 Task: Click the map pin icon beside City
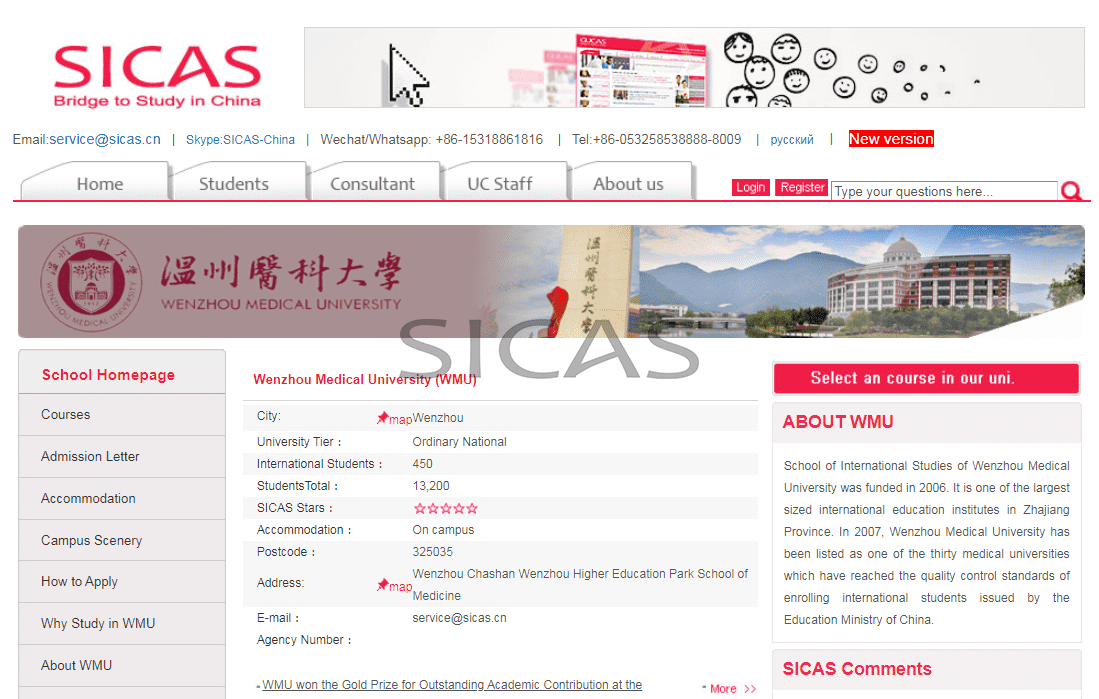[383, 418]
